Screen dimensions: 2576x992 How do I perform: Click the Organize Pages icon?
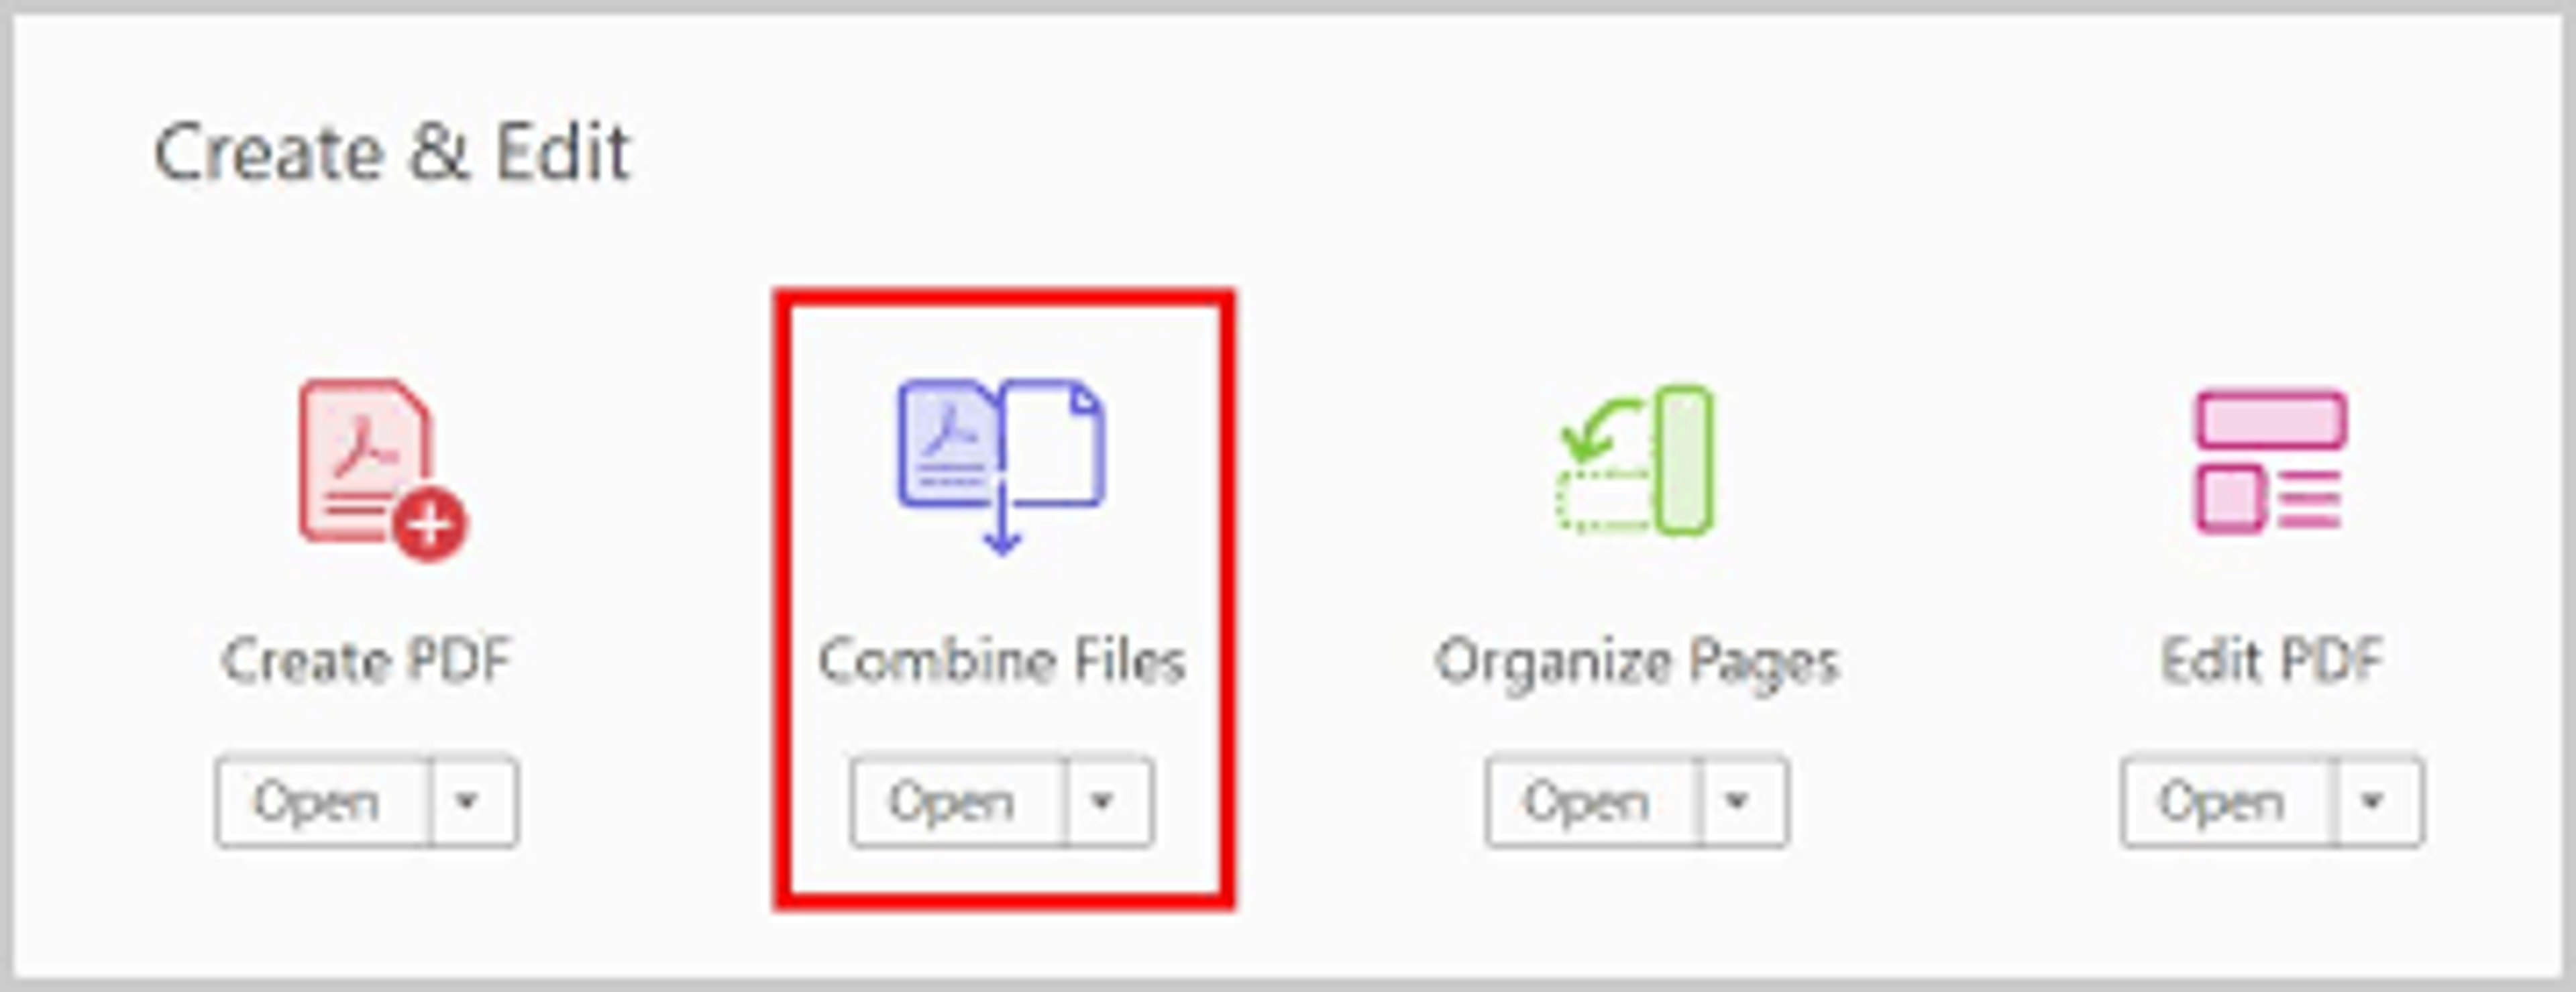pos(1635,460)
